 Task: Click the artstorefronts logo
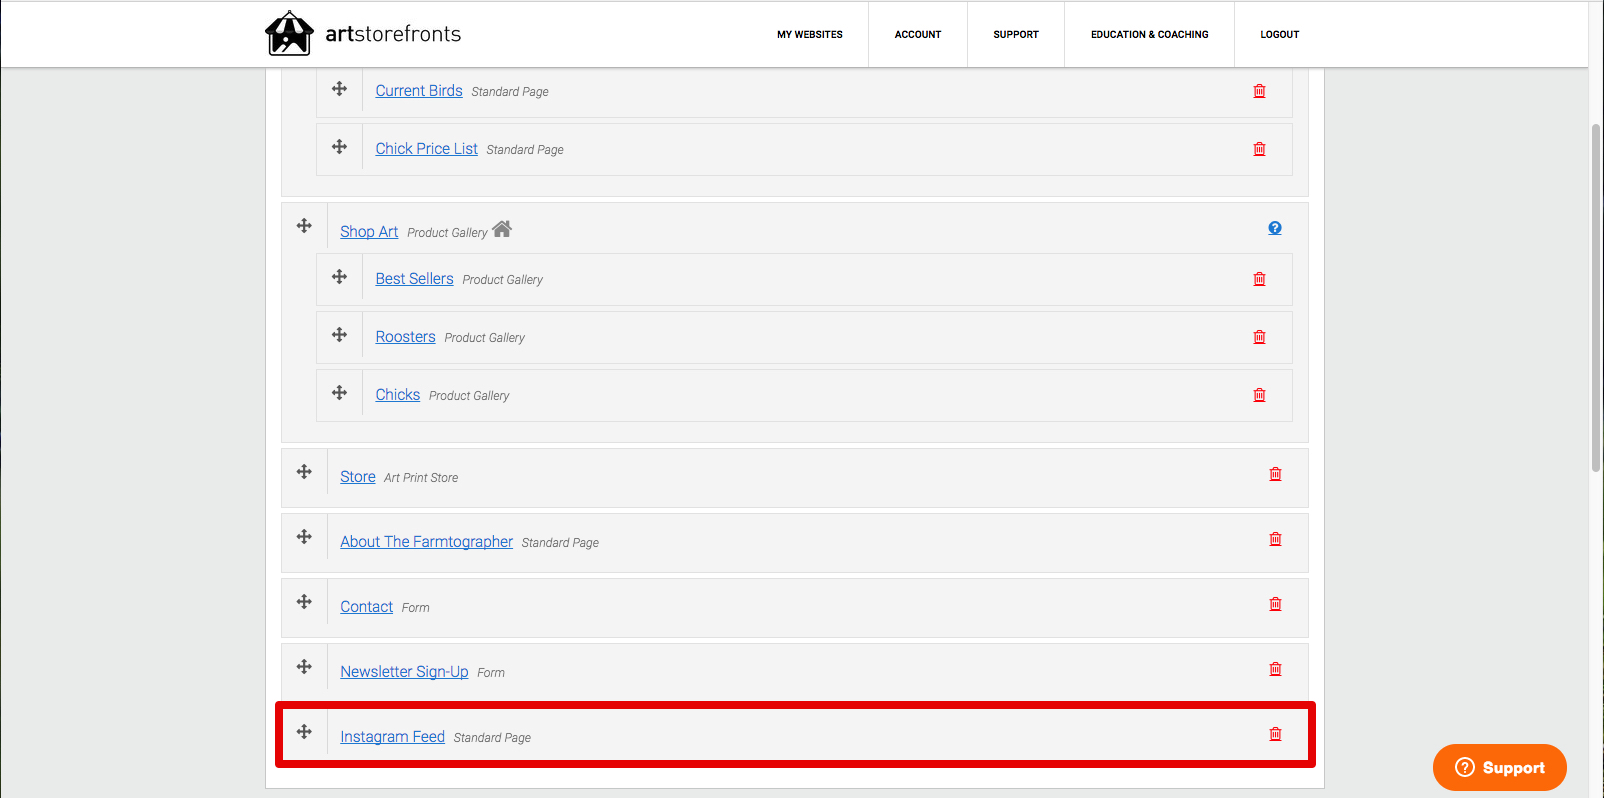[x=363, y=34]
